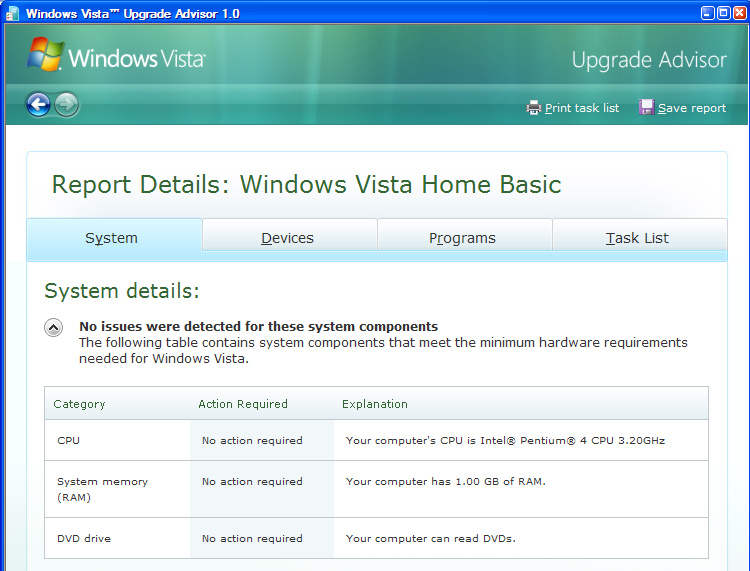Screen dimensions: 750x571
Task: Click the 'can read DVDs' explanation text
Action: click(430, 538)
